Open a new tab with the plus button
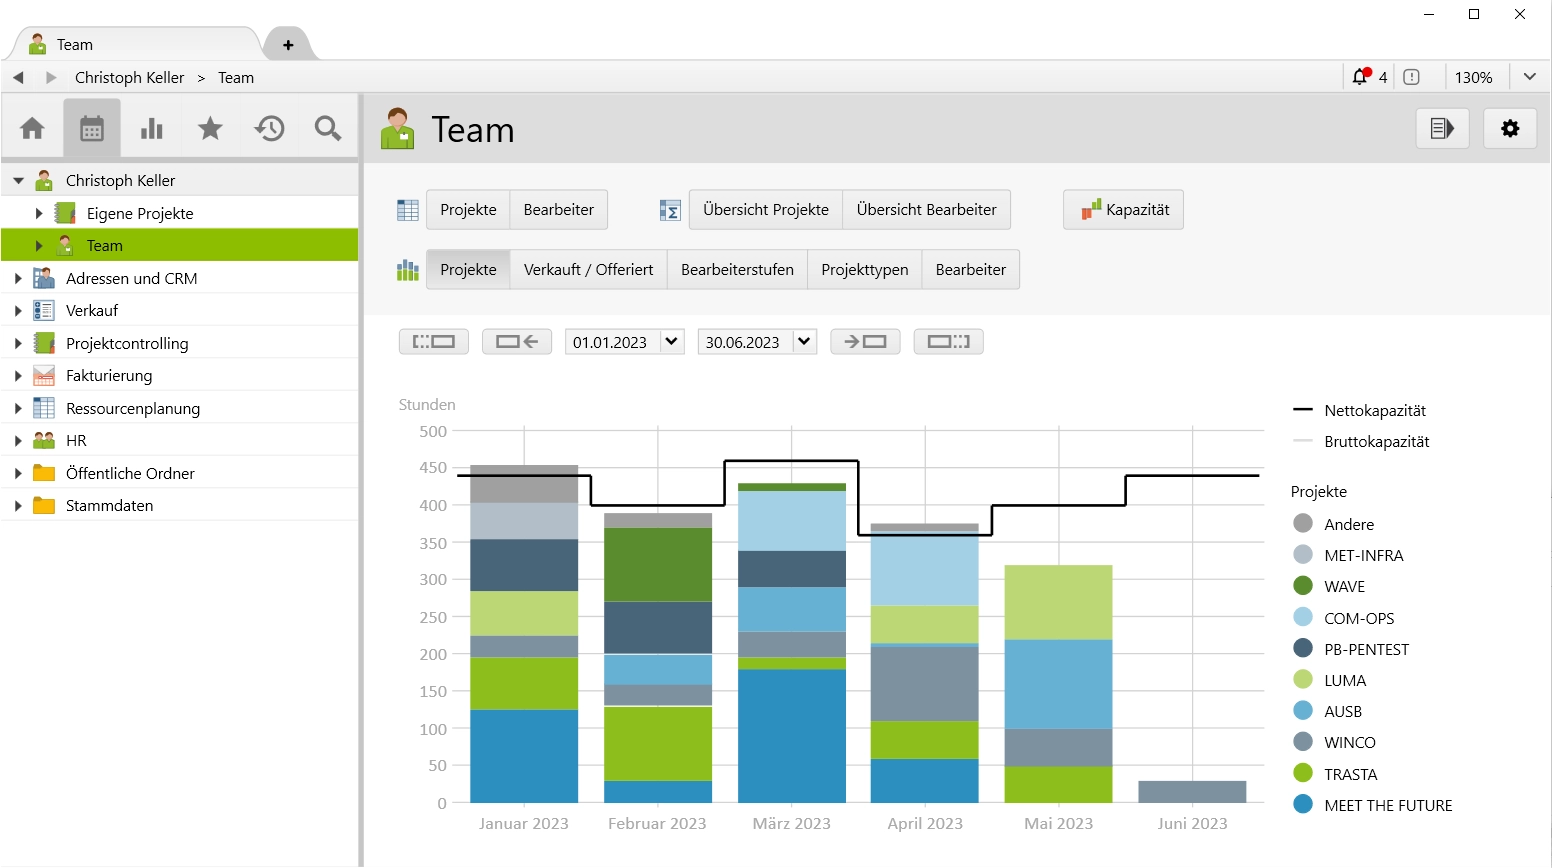Viewport: 1552px width, 868px height. 289,44
